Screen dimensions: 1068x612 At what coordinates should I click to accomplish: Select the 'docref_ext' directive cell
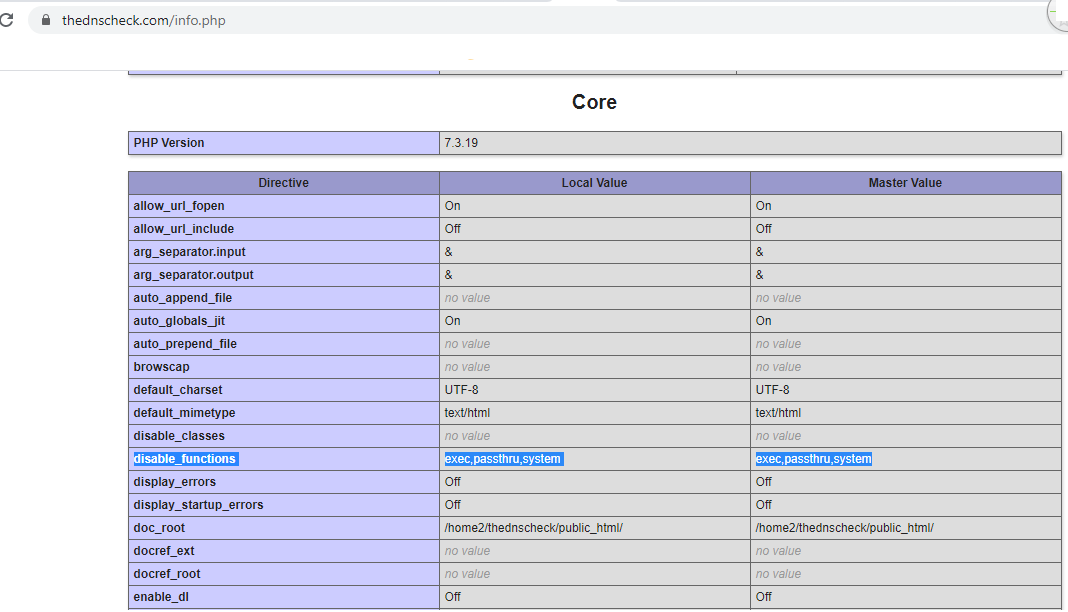(x=284, y=551)
